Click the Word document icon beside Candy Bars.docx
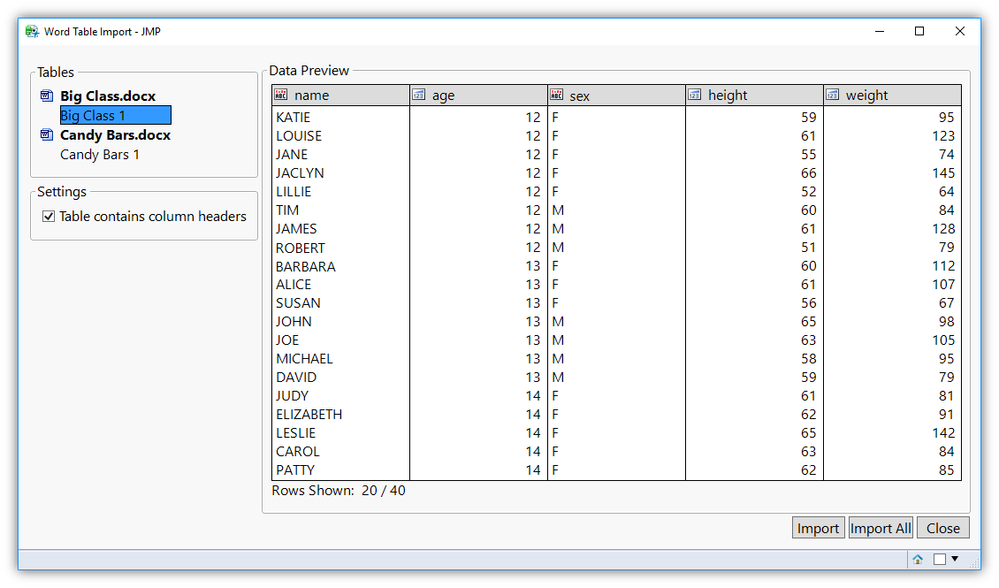 coord(47,134)
